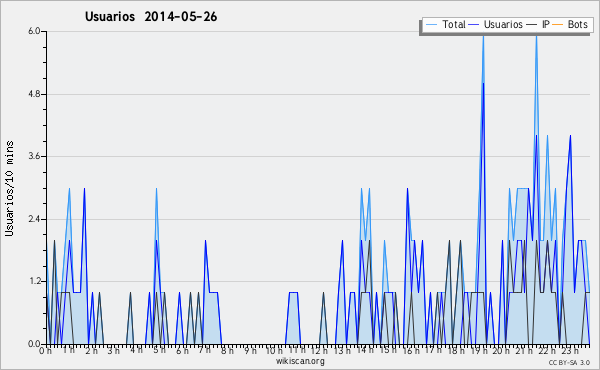Click the '0 h' x-axis label
This screenshot has width=600, height=370.
coord(46,351)
